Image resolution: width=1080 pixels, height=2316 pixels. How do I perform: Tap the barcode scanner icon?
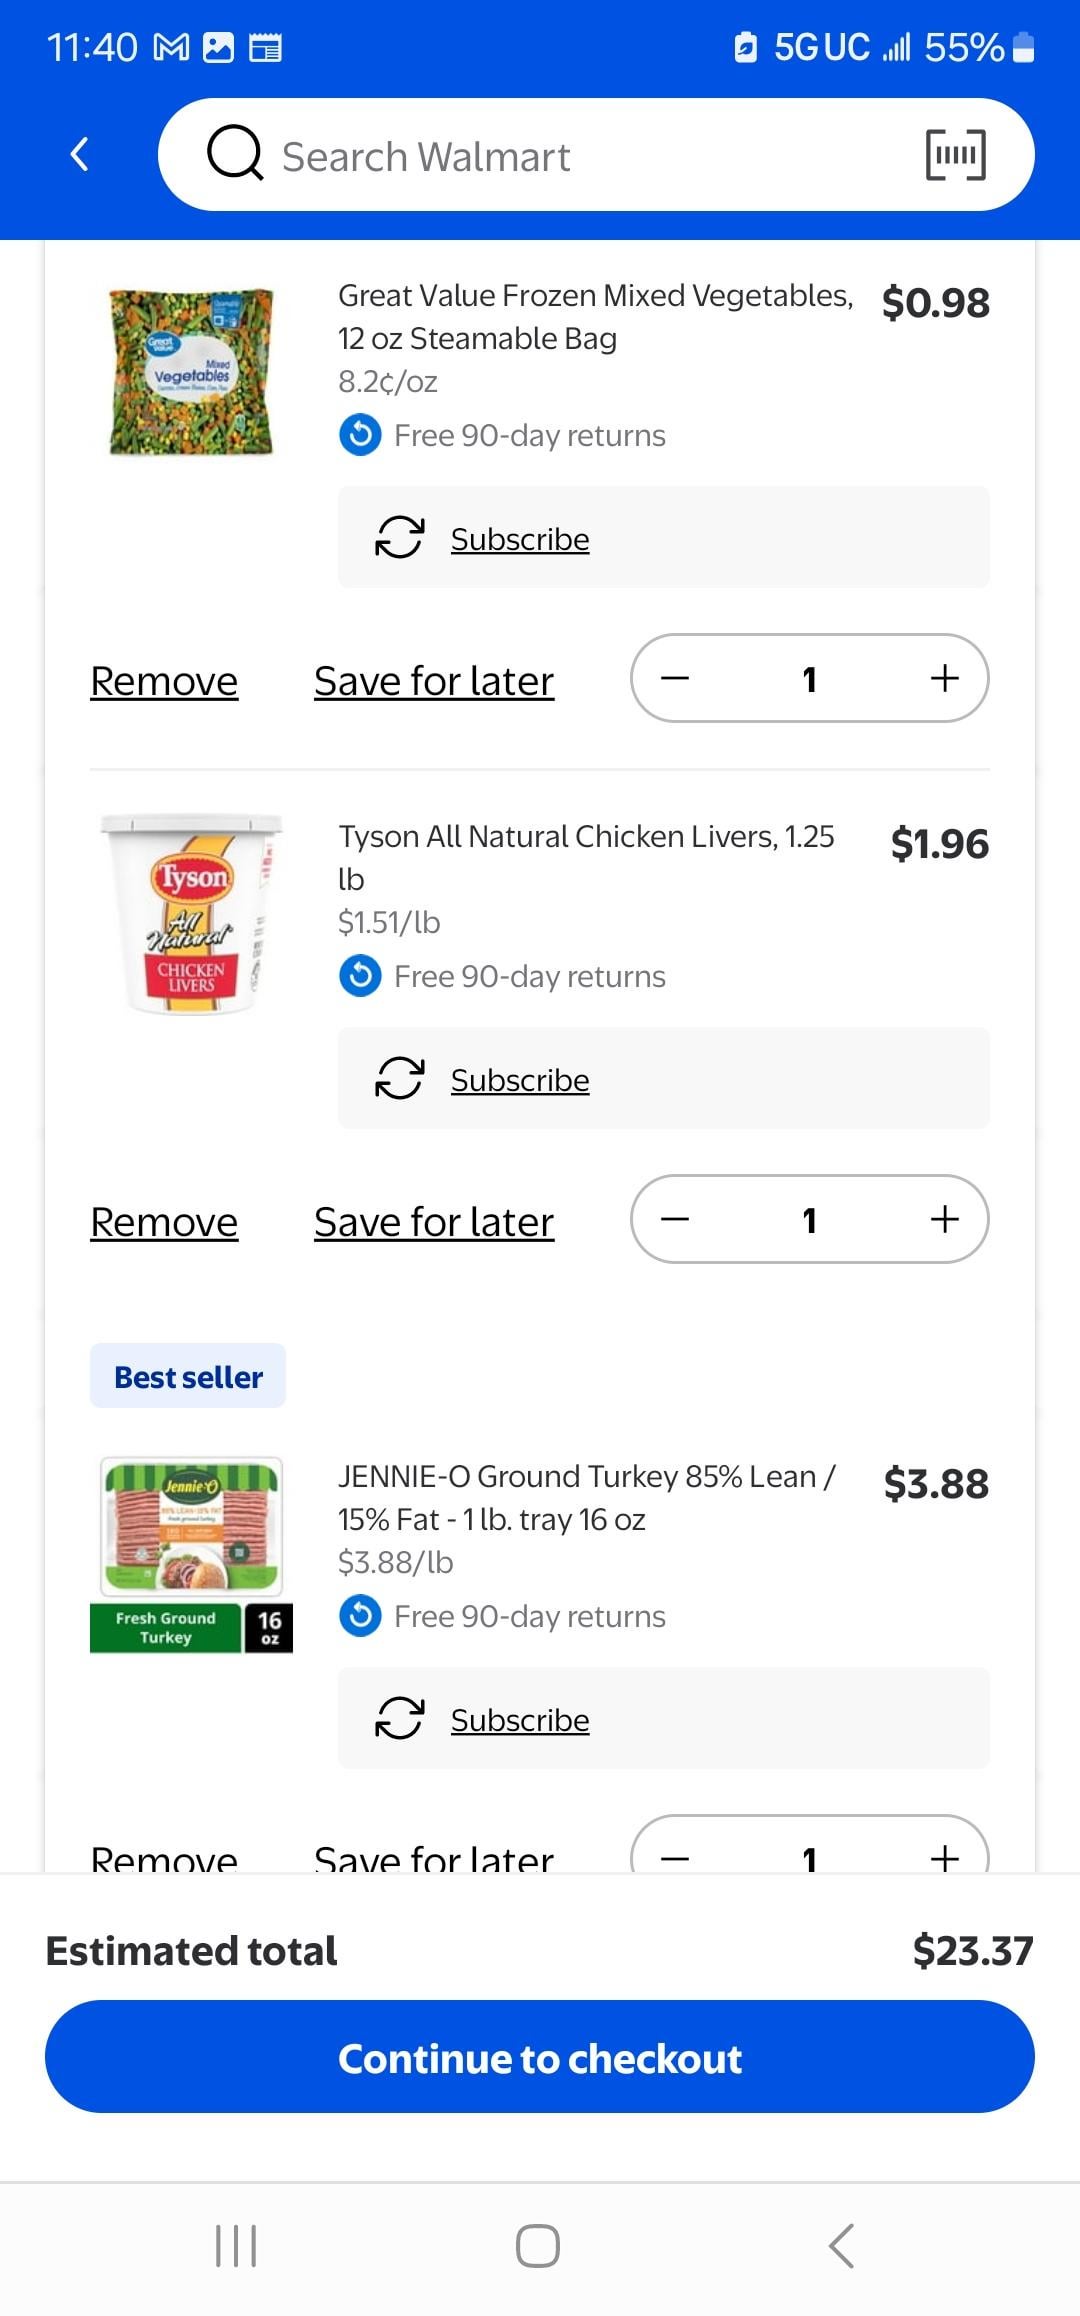coord(955,155)
